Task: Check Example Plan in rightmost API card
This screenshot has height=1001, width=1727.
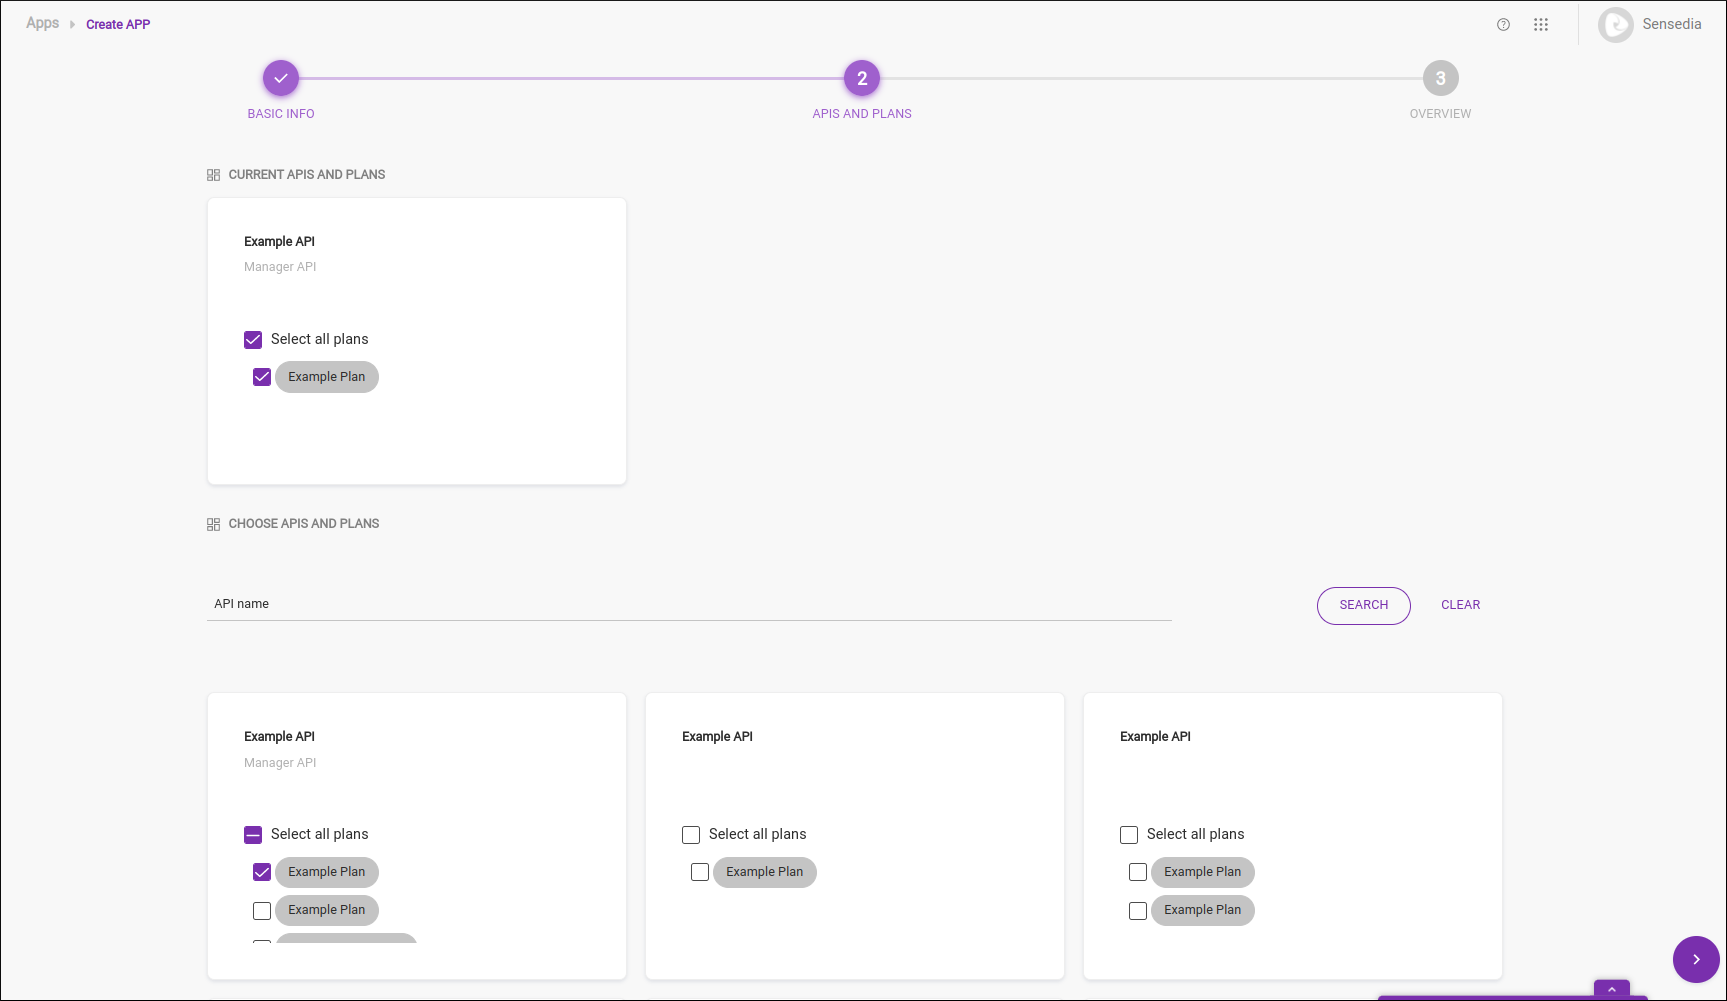Action: click(x=1137, y=872)
